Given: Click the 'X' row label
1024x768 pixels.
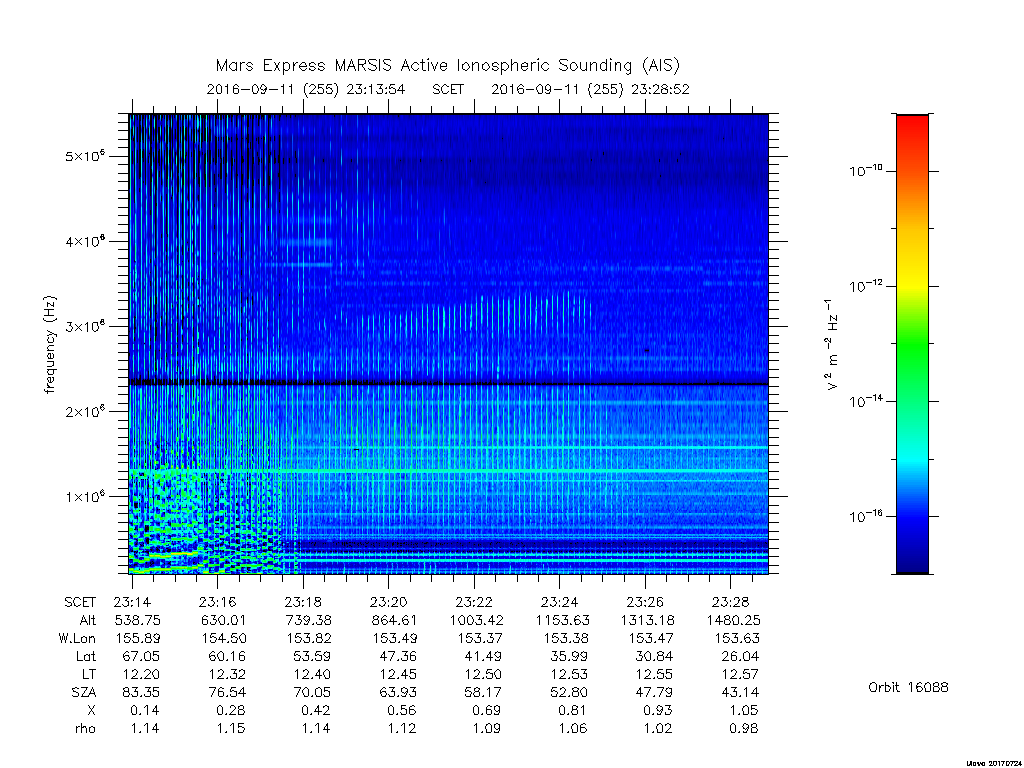Looking at the screenshot, I should [x=91, y=710].
